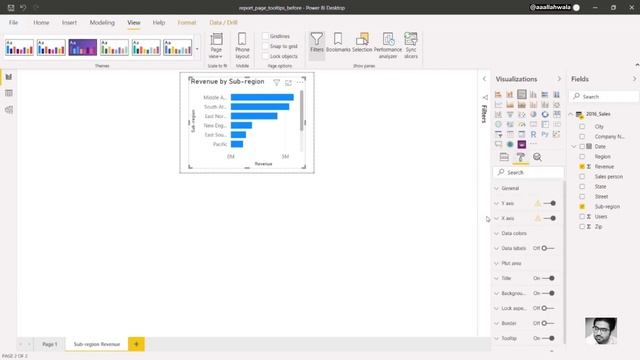Viewport: 640px width, 360px height.
Task: Click the undo icon in title bar
Action: [23, 7]
